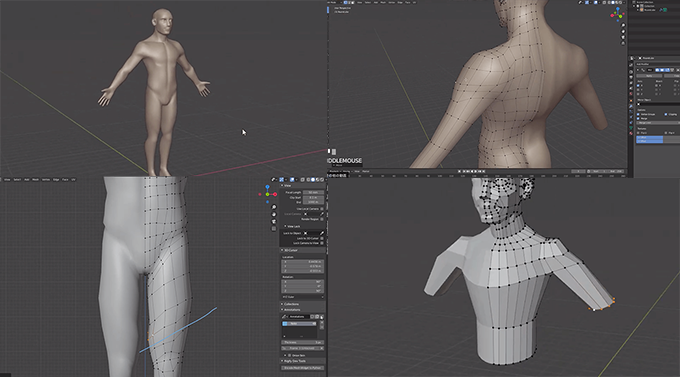Enable the Render Region checkbox
This screenshot has width=680, height=377.
pyautogui.click(x=322, y=219)
